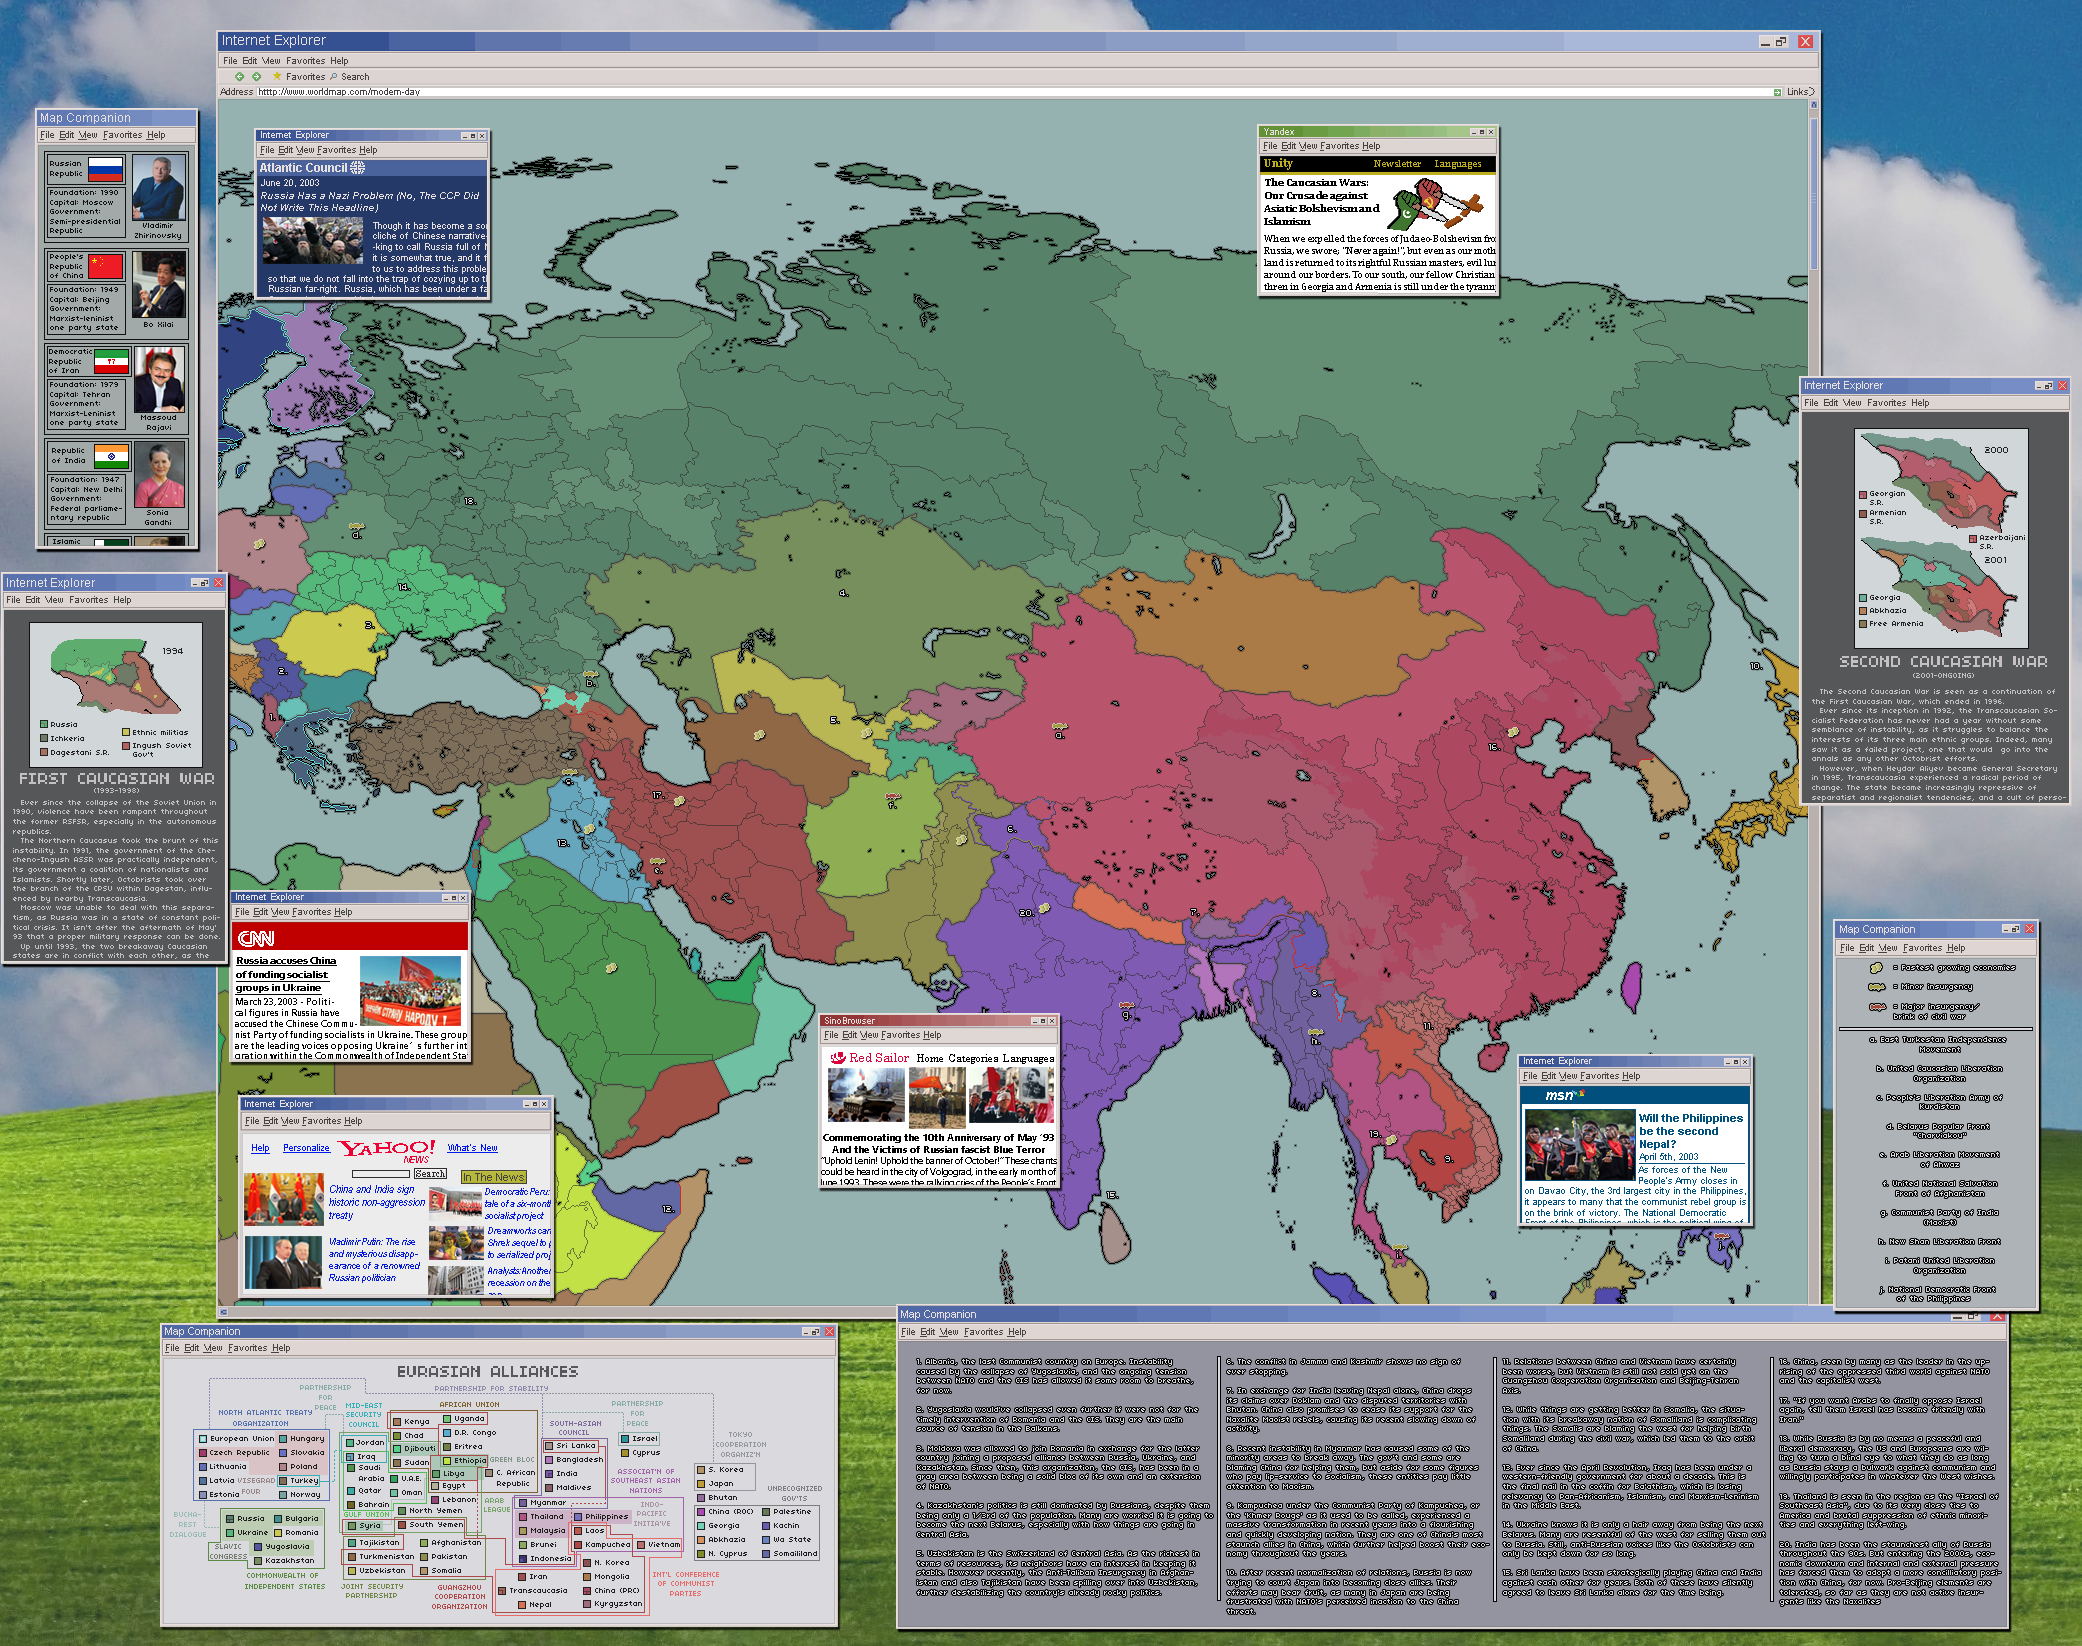Open the Help menu in Yandex window
The height and width of the screenshot is (1646, 2082).
[x=1371, y=146]
